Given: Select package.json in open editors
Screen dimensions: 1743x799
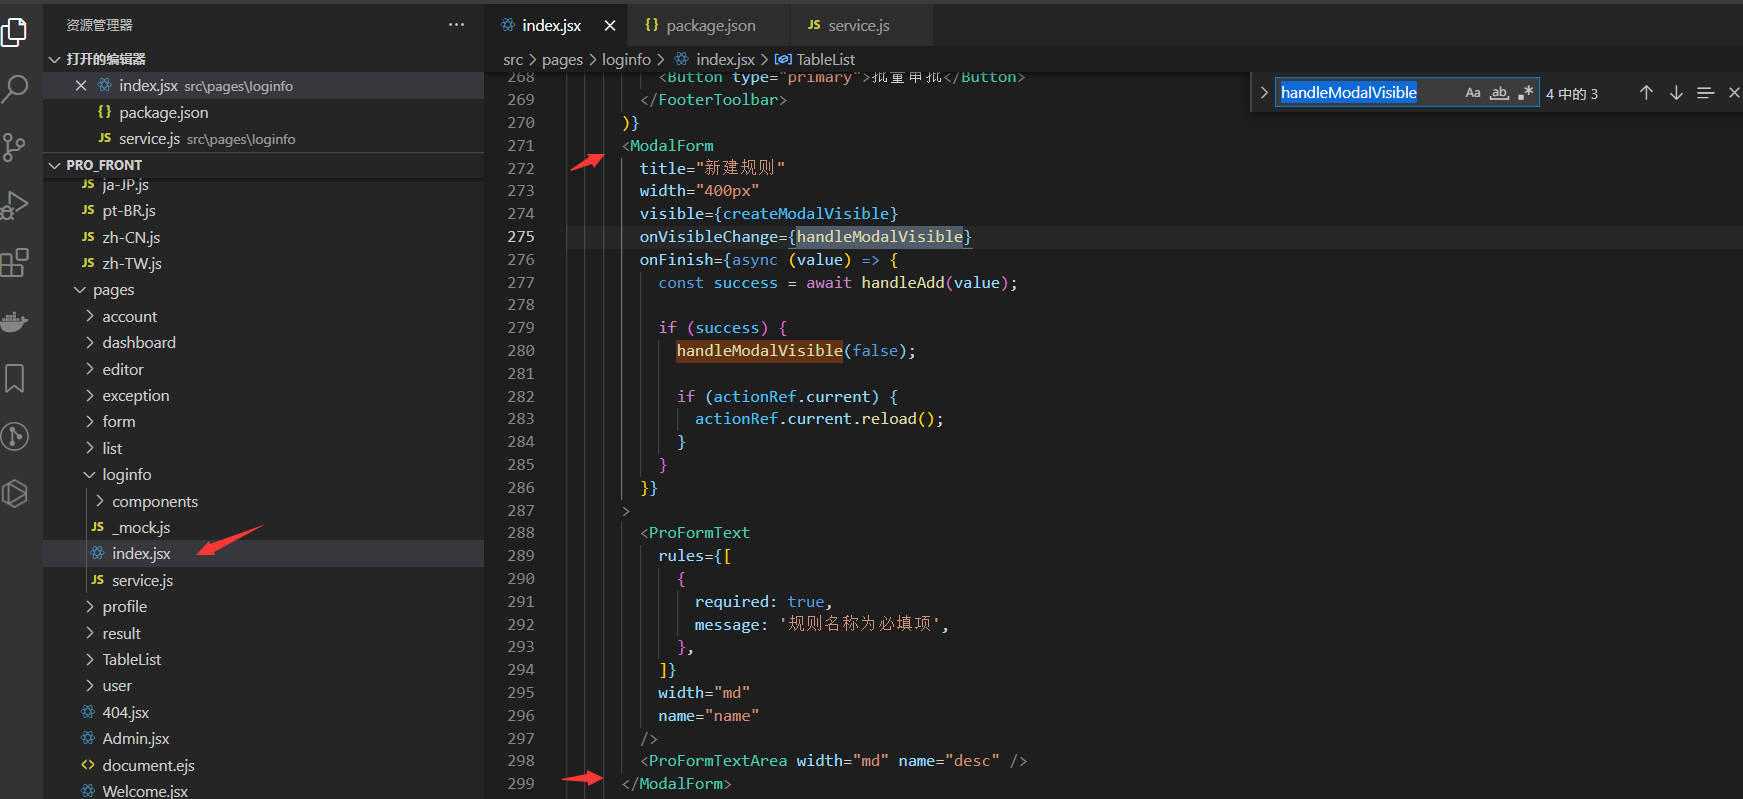Looking at the screenshot, I should [264, 113].
